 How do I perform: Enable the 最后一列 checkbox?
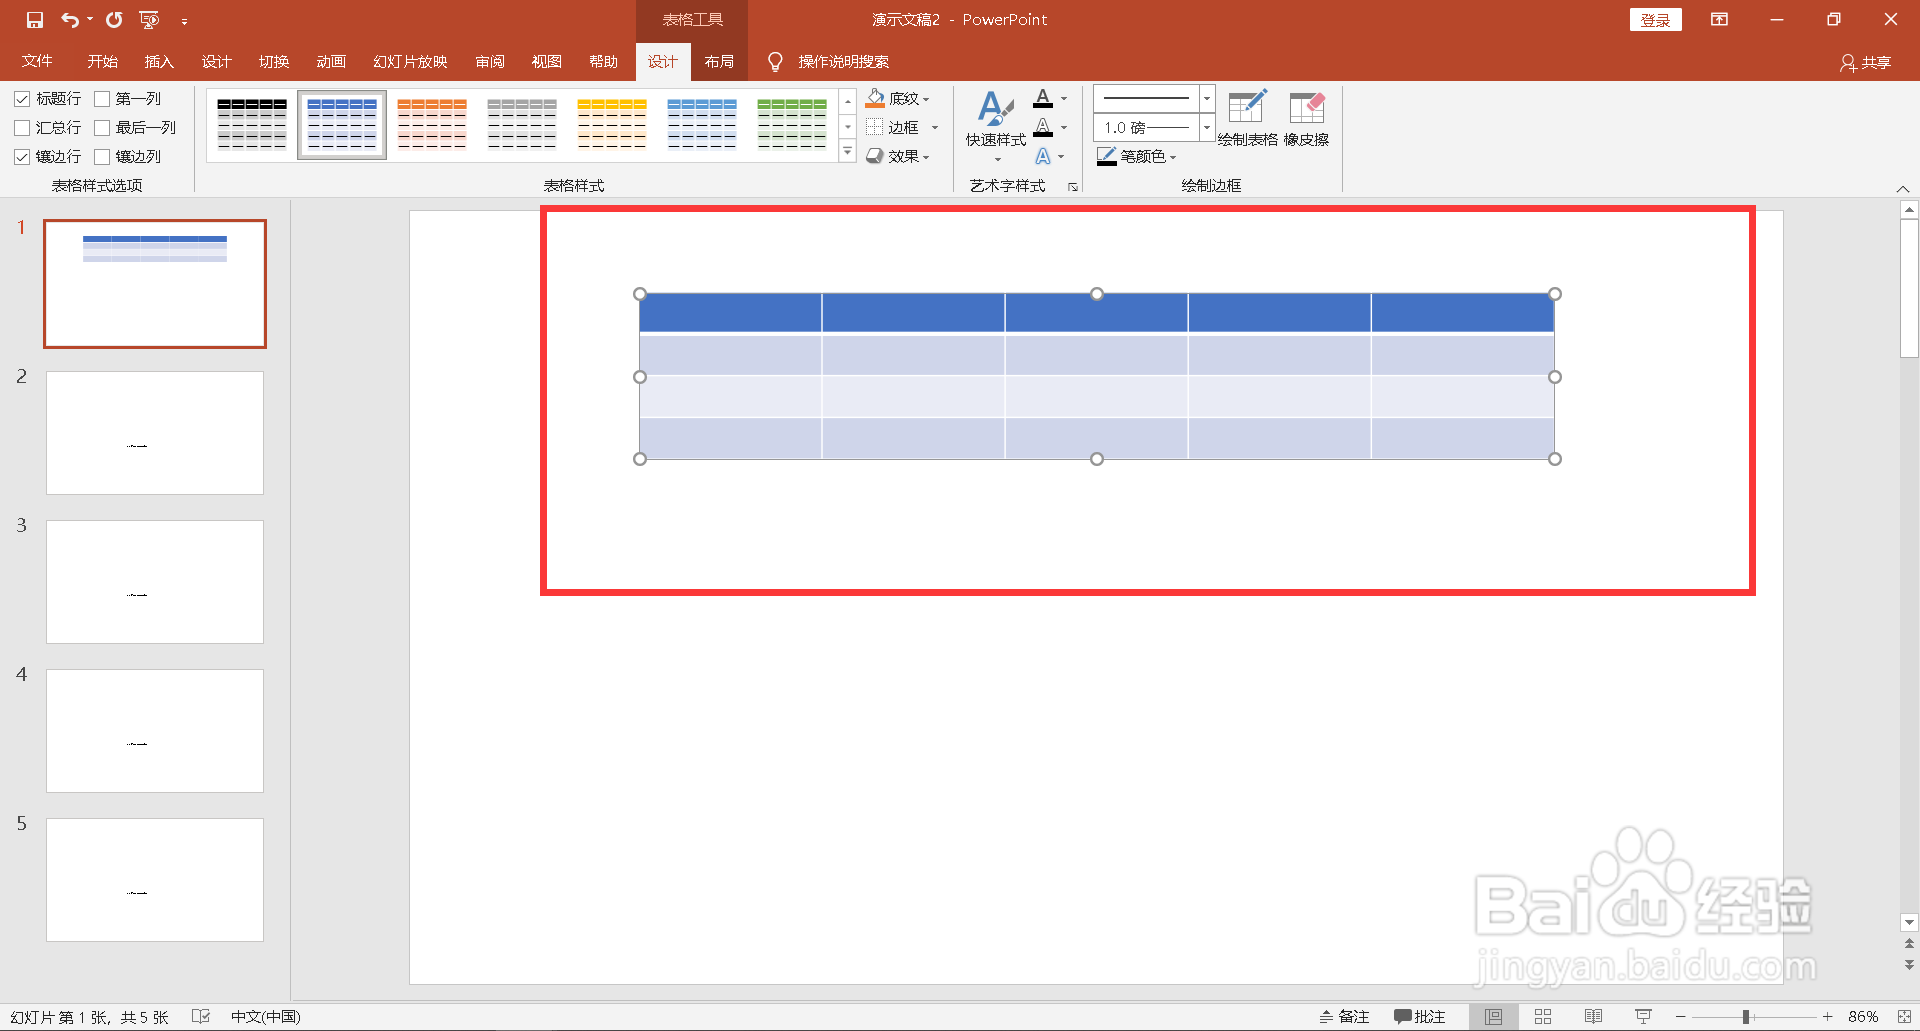pos(102,128)
